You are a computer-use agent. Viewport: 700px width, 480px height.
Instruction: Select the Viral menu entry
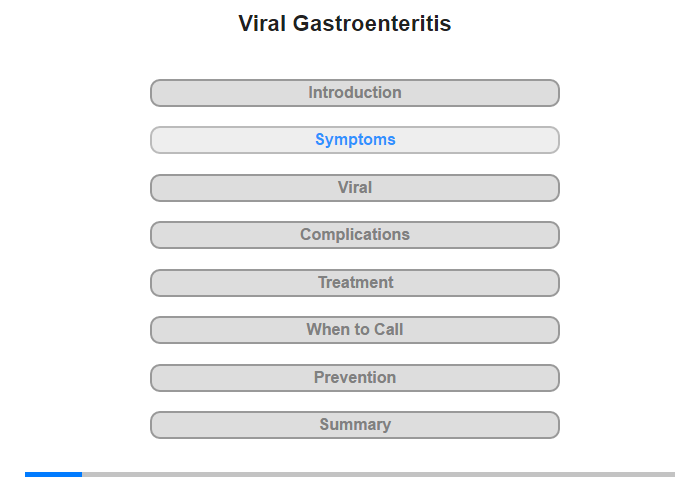tap(354, 188)
